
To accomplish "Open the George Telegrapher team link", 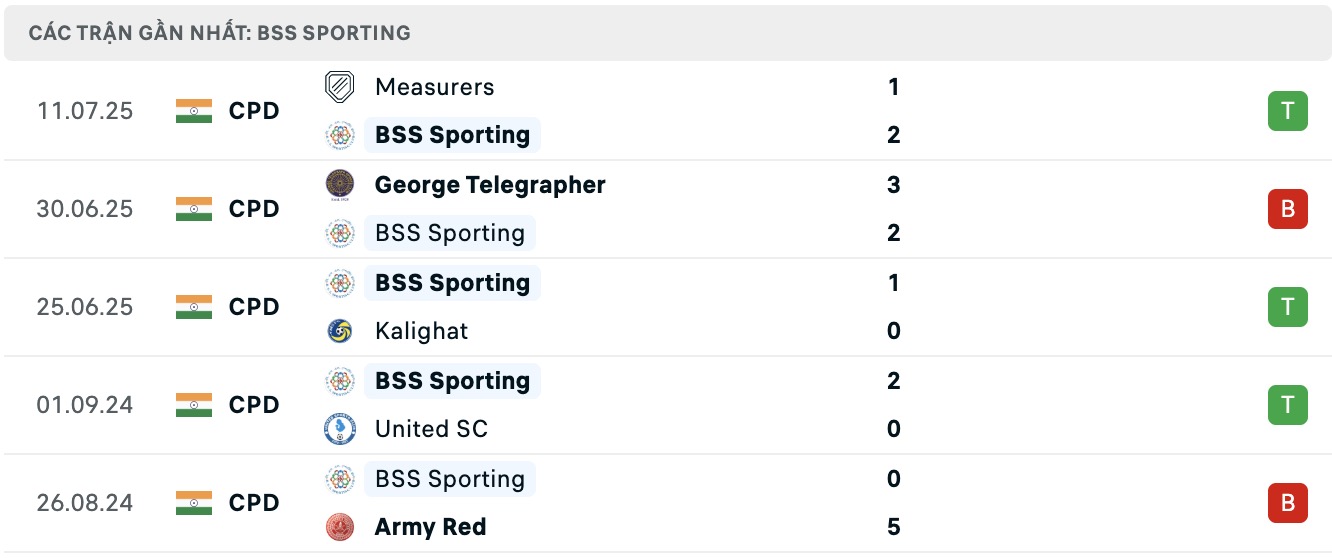I will tap(490, 185).
